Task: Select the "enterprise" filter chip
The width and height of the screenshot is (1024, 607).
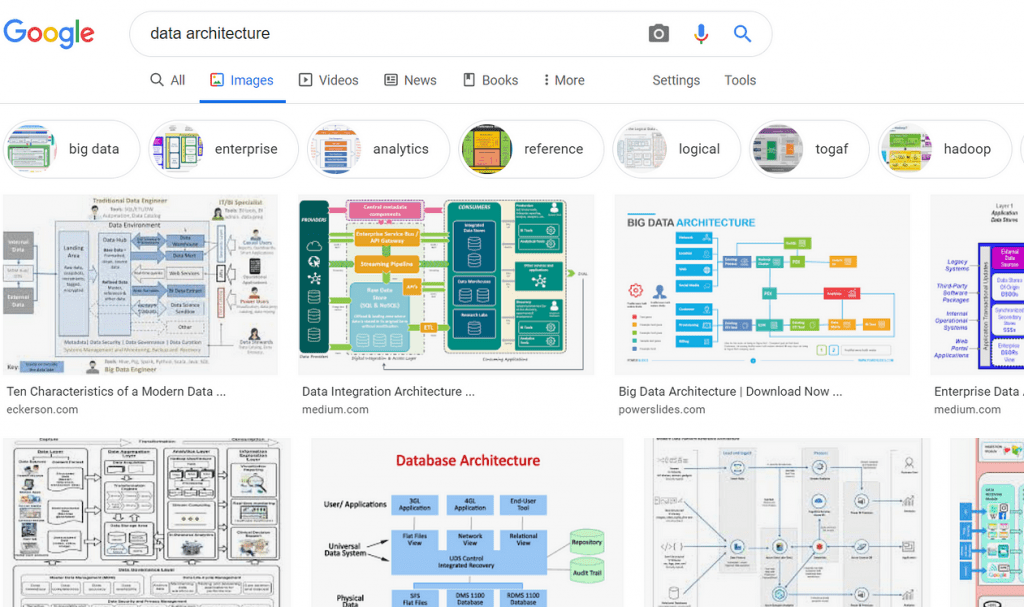Action: click(223, 149)
